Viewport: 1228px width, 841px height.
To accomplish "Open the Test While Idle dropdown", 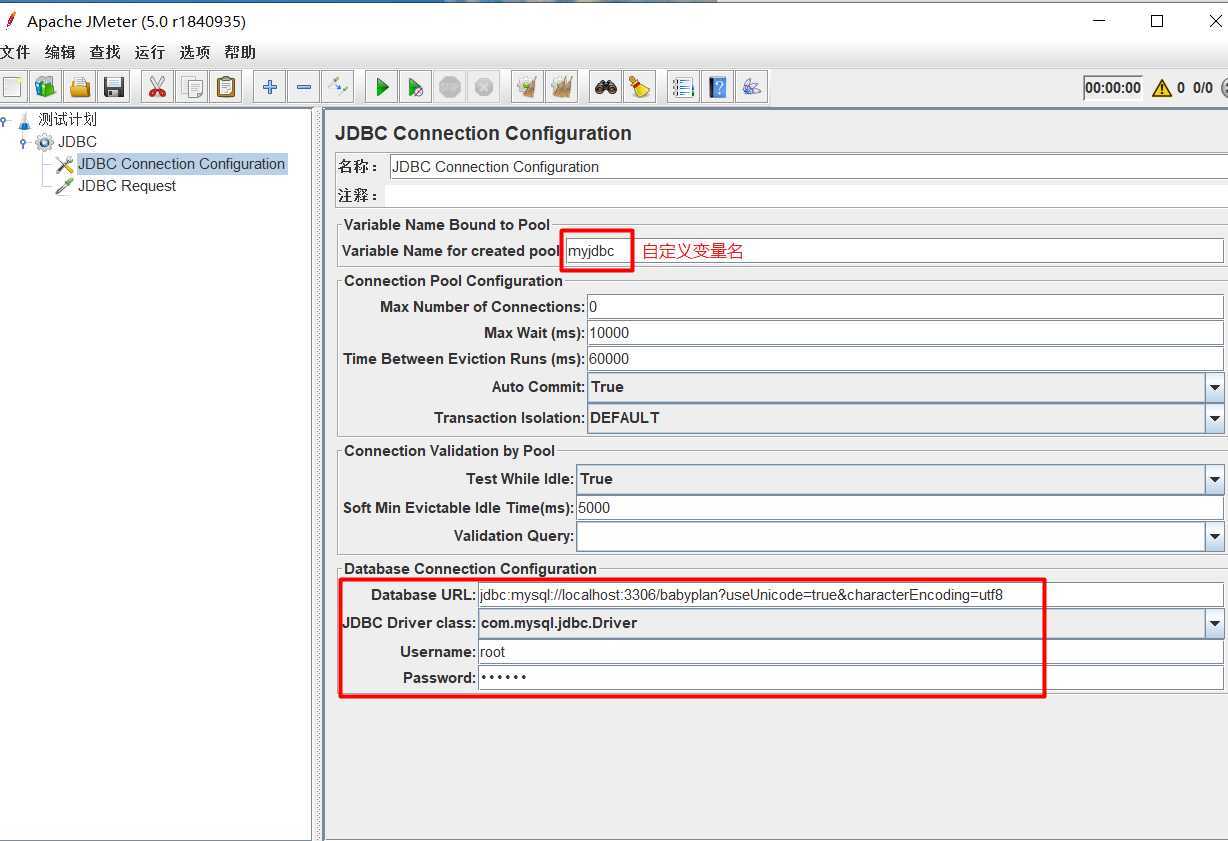I will point(1214,479).
